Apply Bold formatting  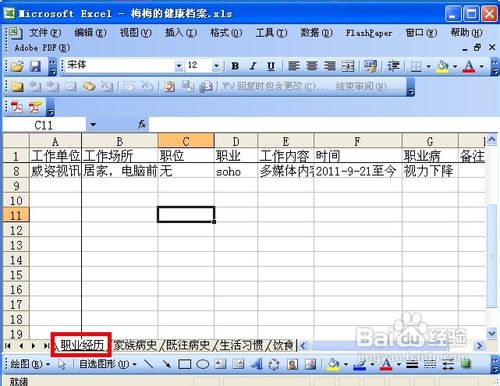235,66
